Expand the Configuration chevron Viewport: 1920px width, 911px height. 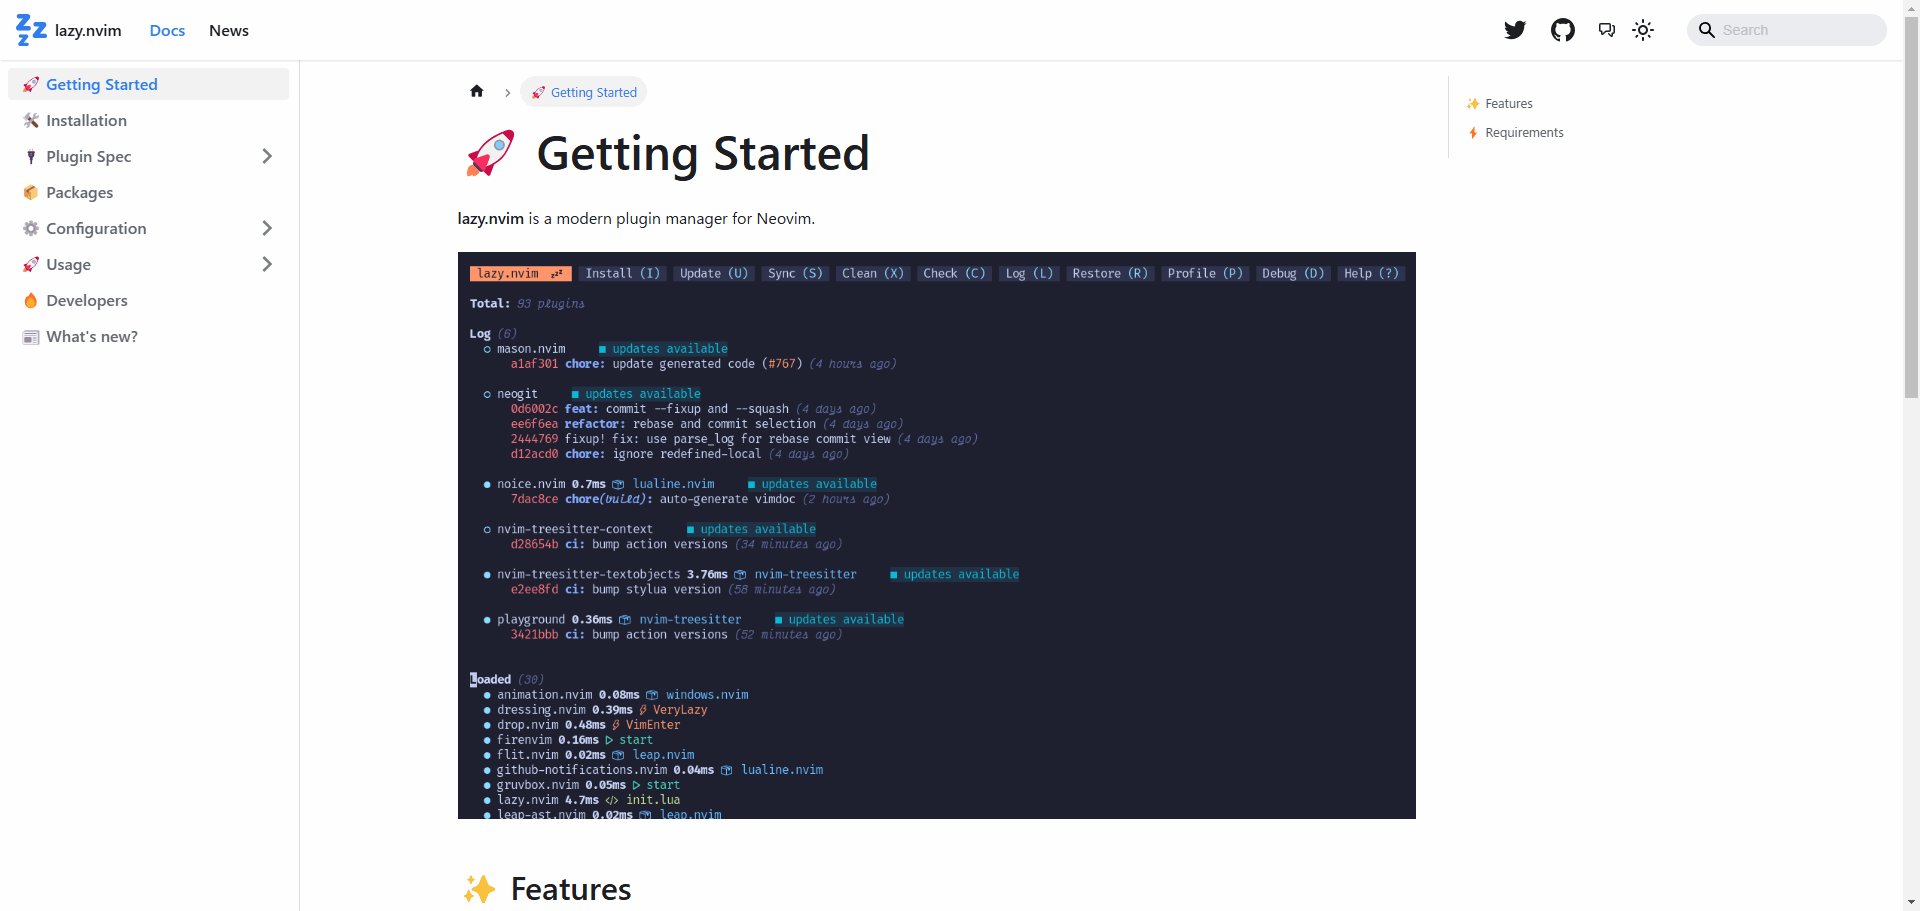(267, 228)
